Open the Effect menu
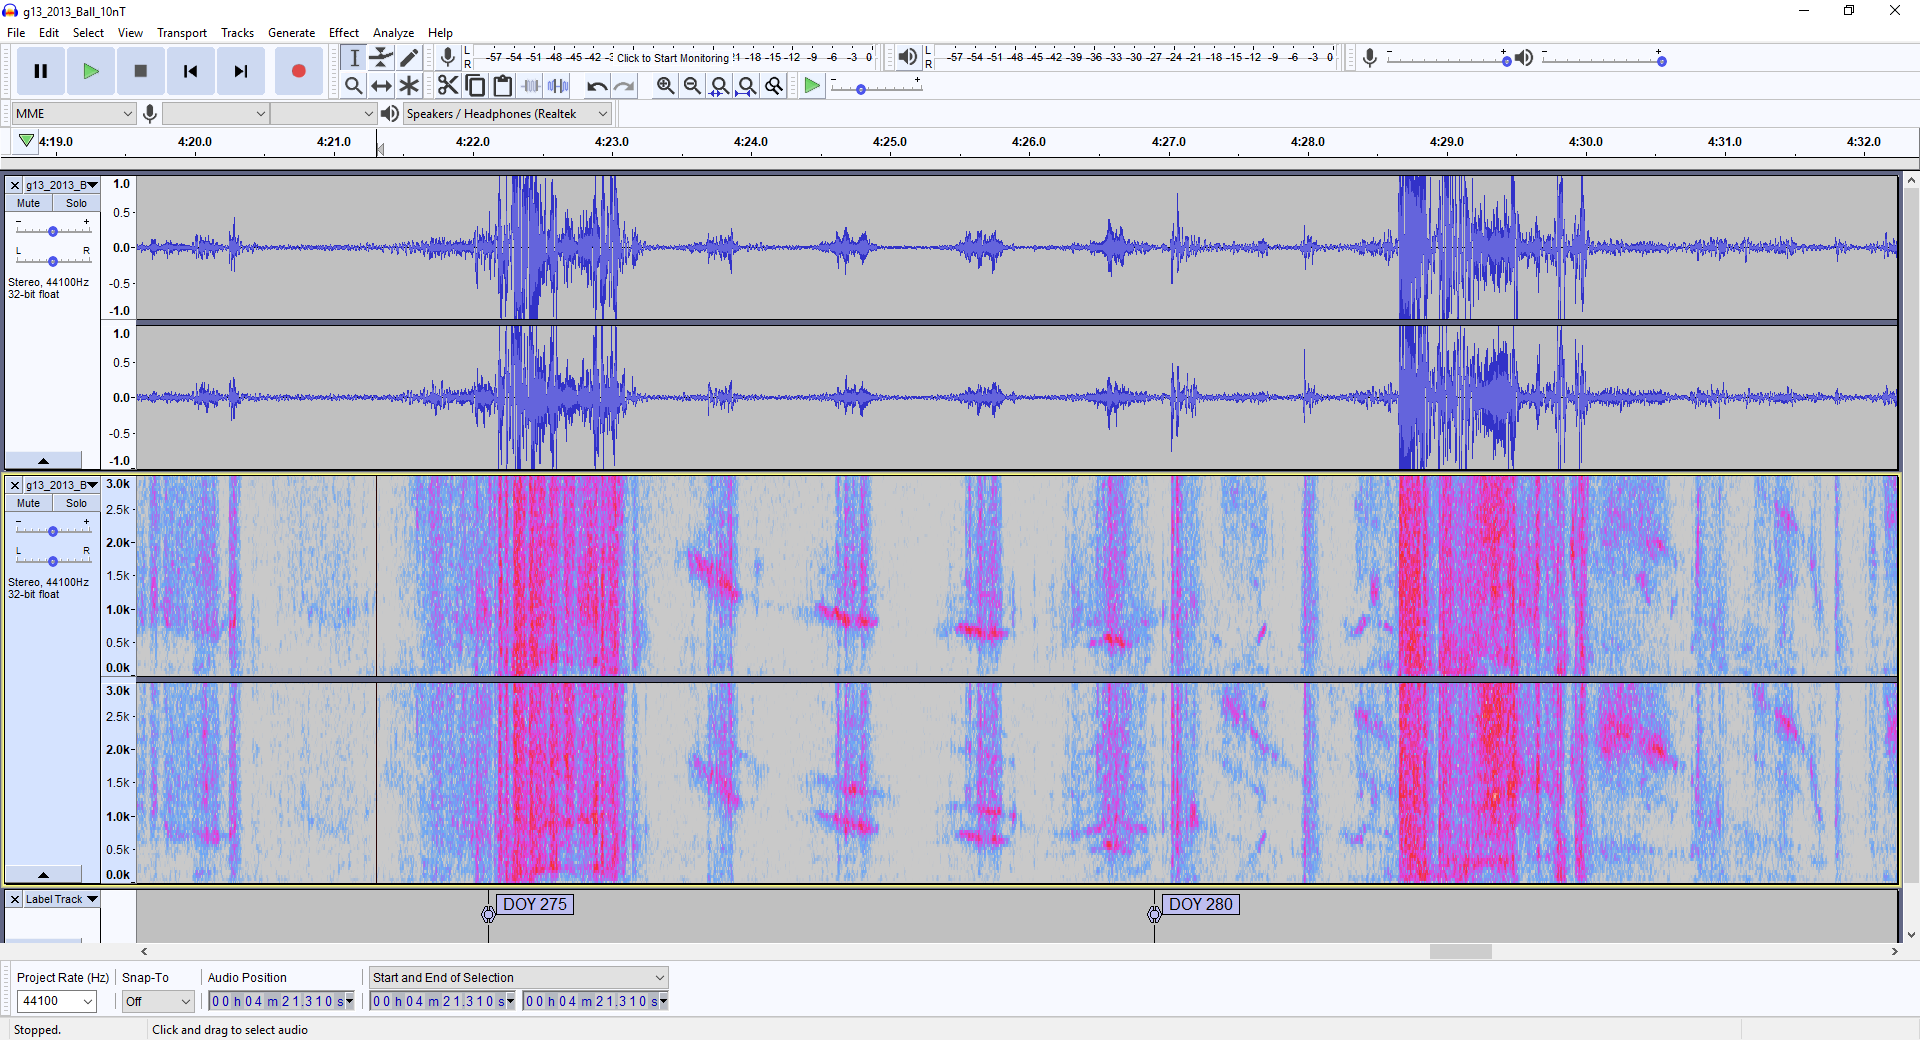 pos(343,33)
